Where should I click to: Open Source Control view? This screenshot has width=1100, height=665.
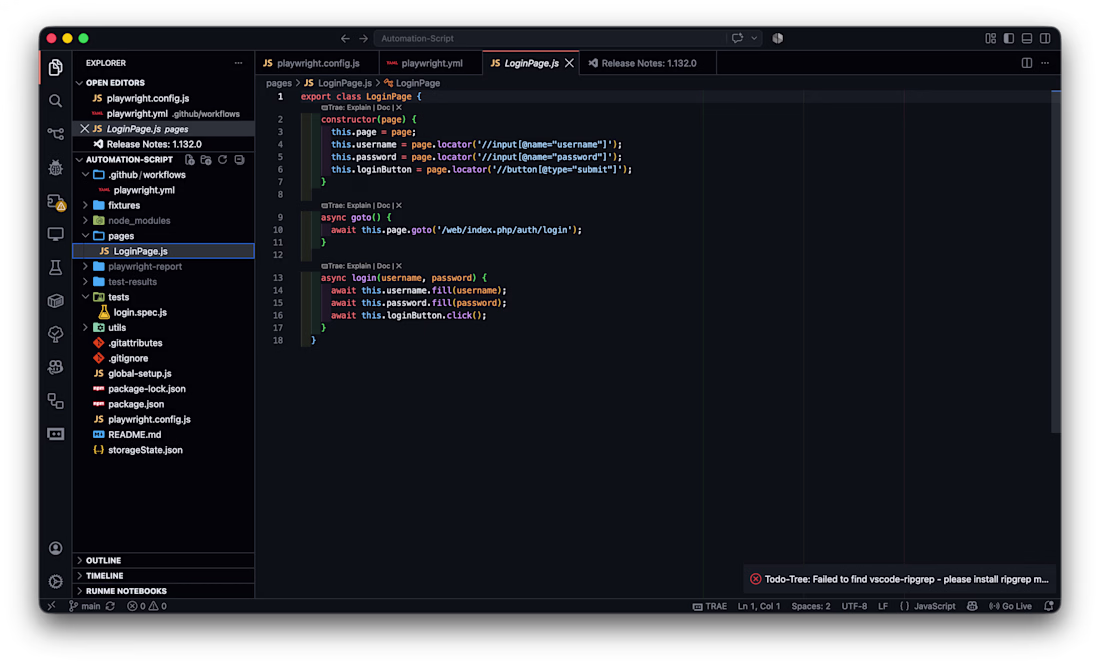click(x=55, y=133)
